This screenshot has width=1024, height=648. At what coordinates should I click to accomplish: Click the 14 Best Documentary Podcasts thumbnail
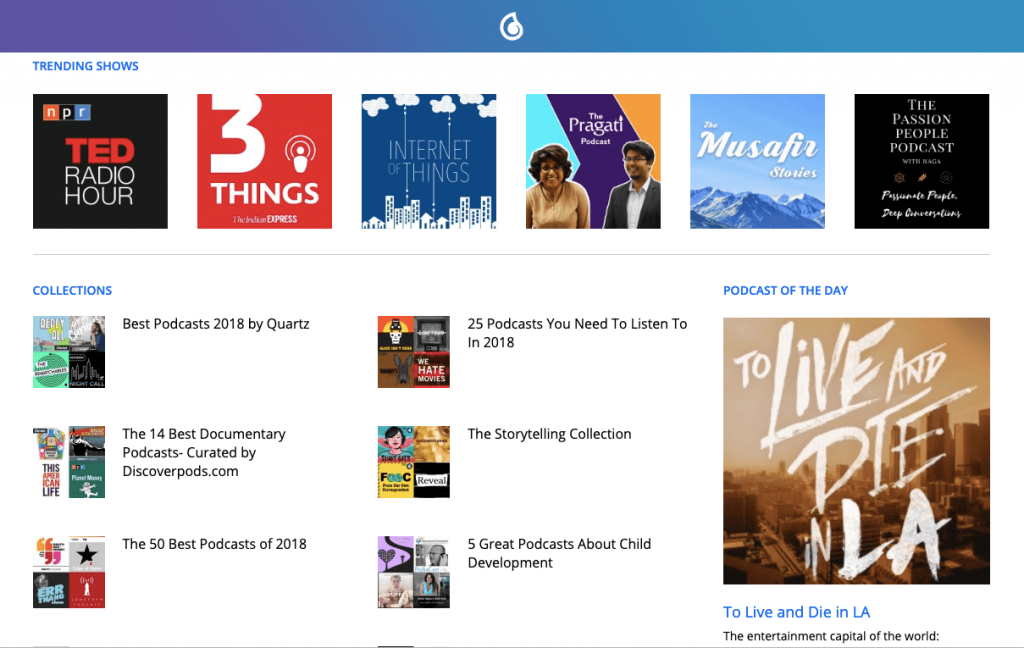(69, 462)
